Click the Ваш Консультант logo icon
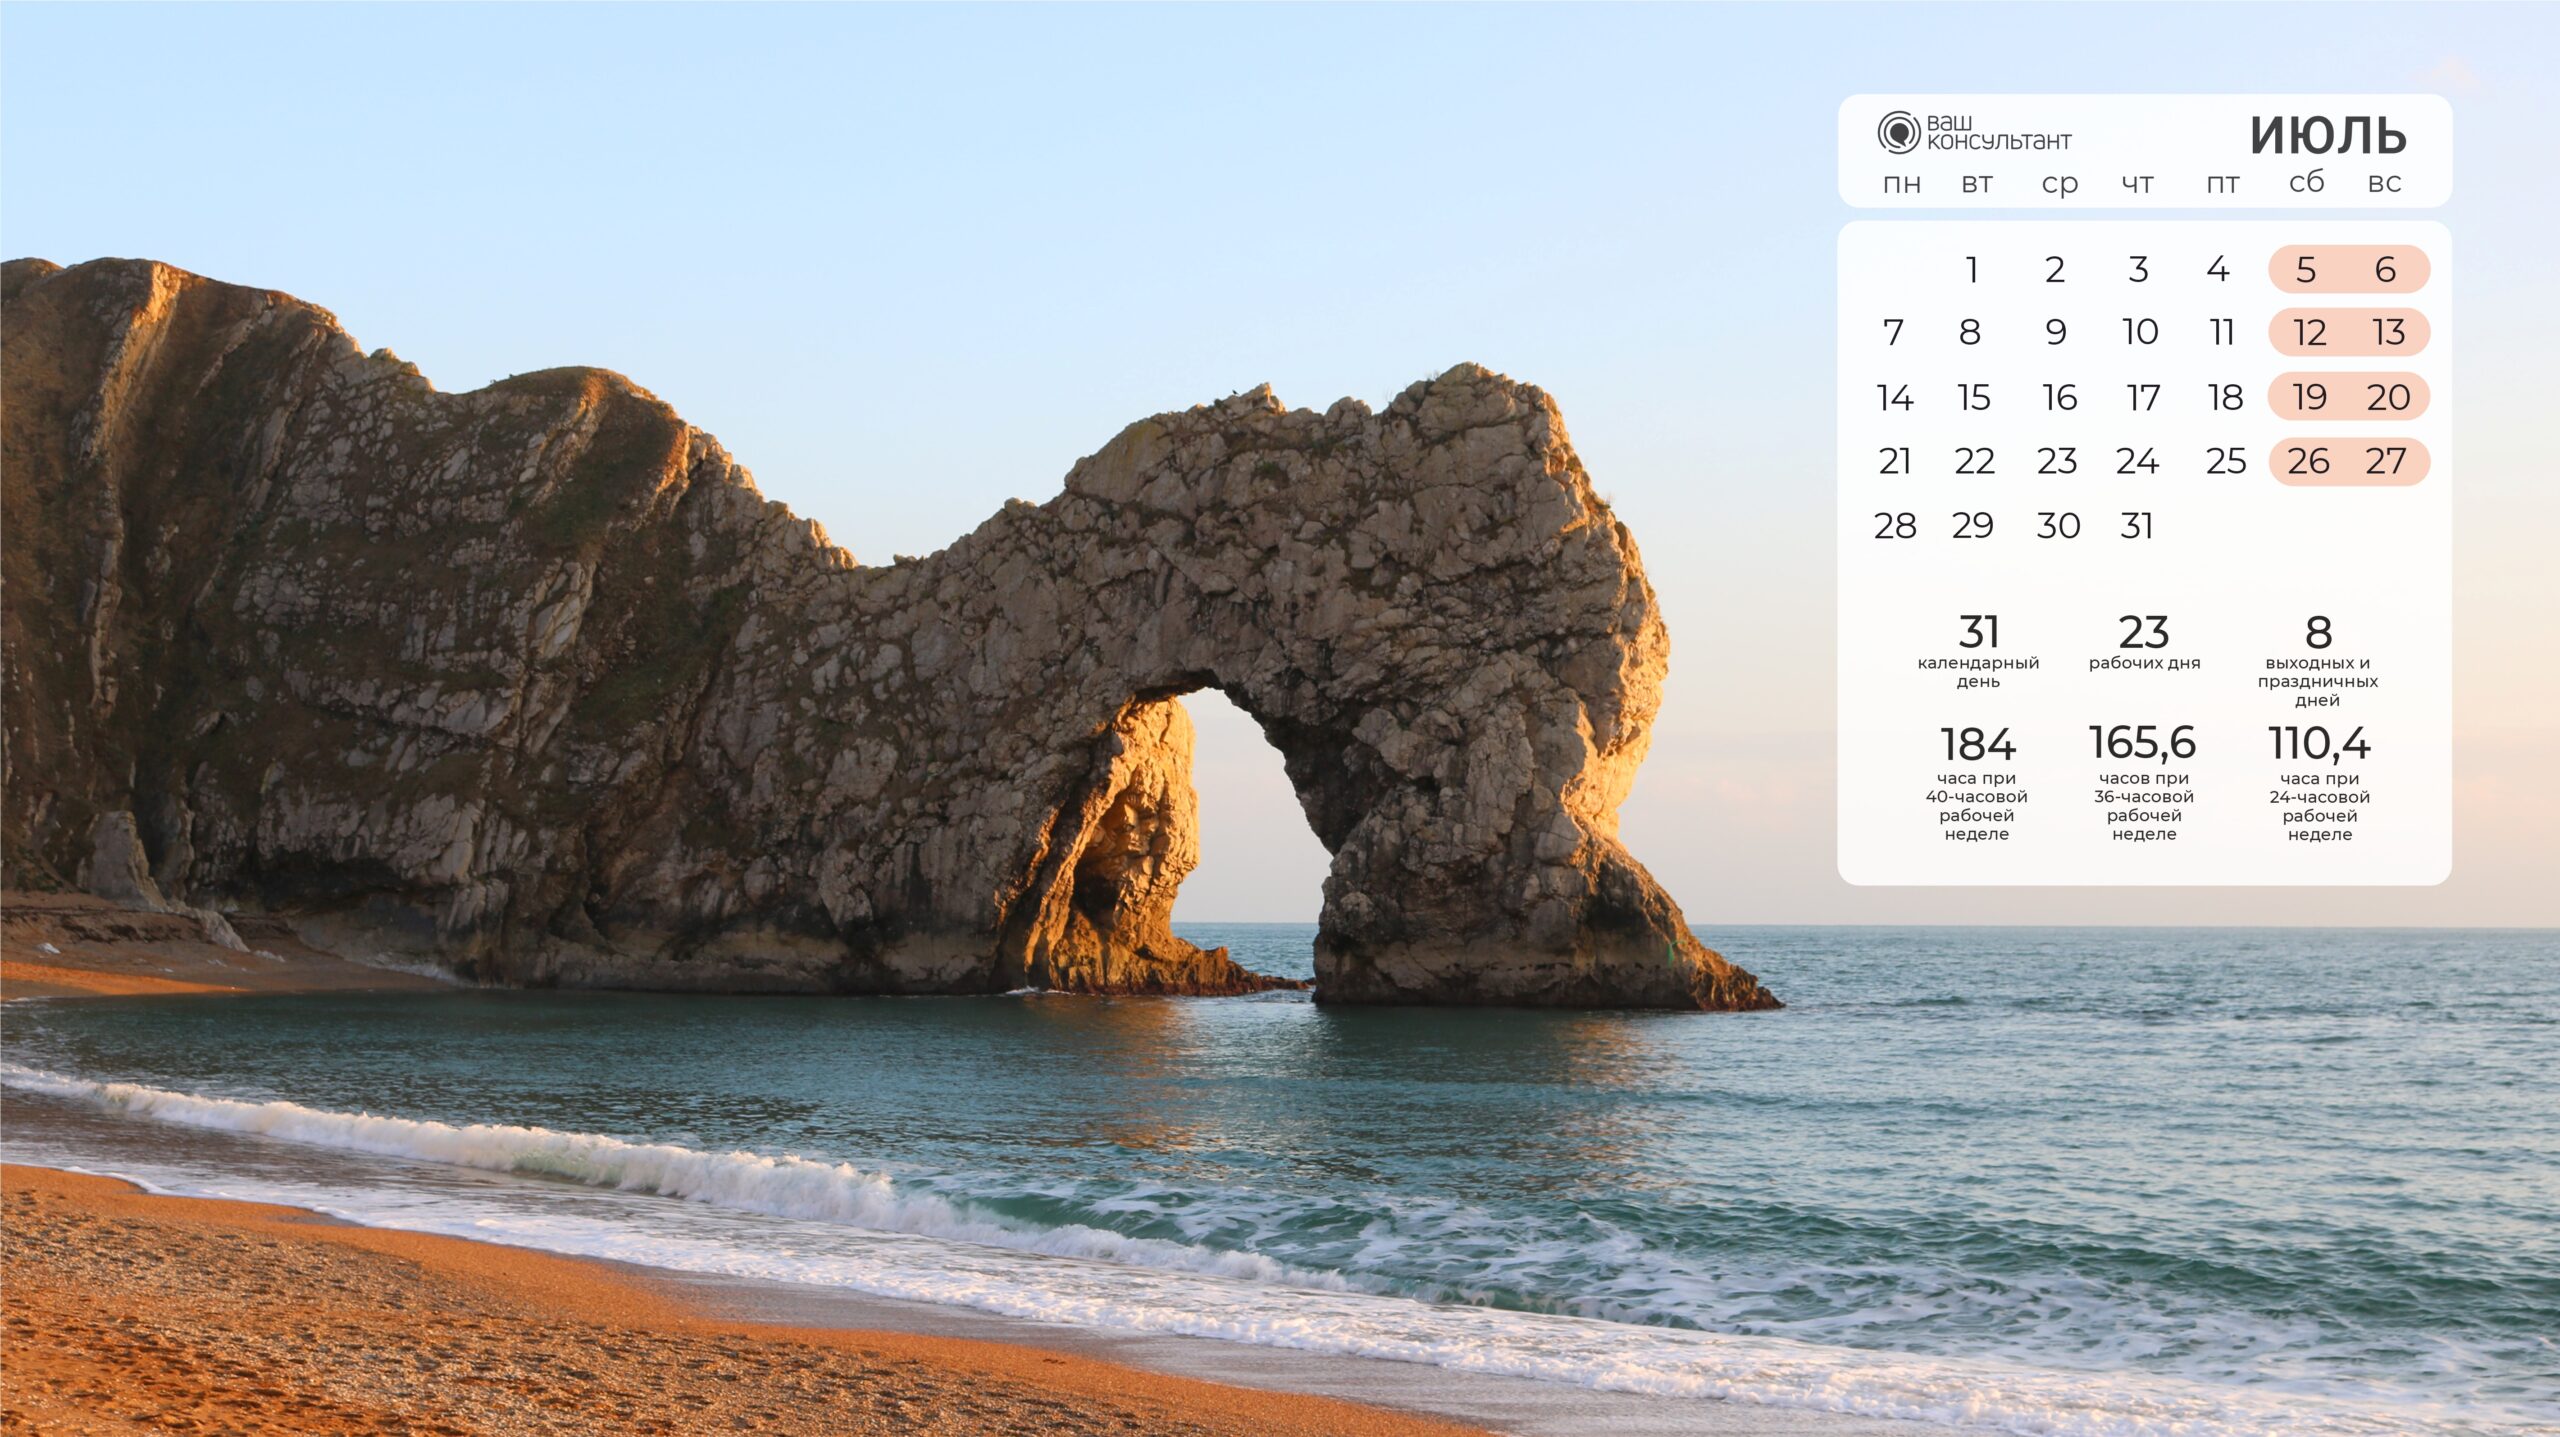 [1898, 133]
